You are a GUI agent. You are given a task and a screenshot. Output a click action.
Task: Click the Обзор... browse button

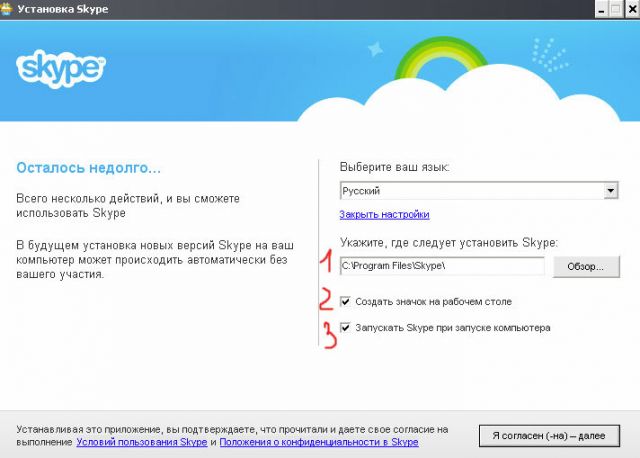(586, 267)
